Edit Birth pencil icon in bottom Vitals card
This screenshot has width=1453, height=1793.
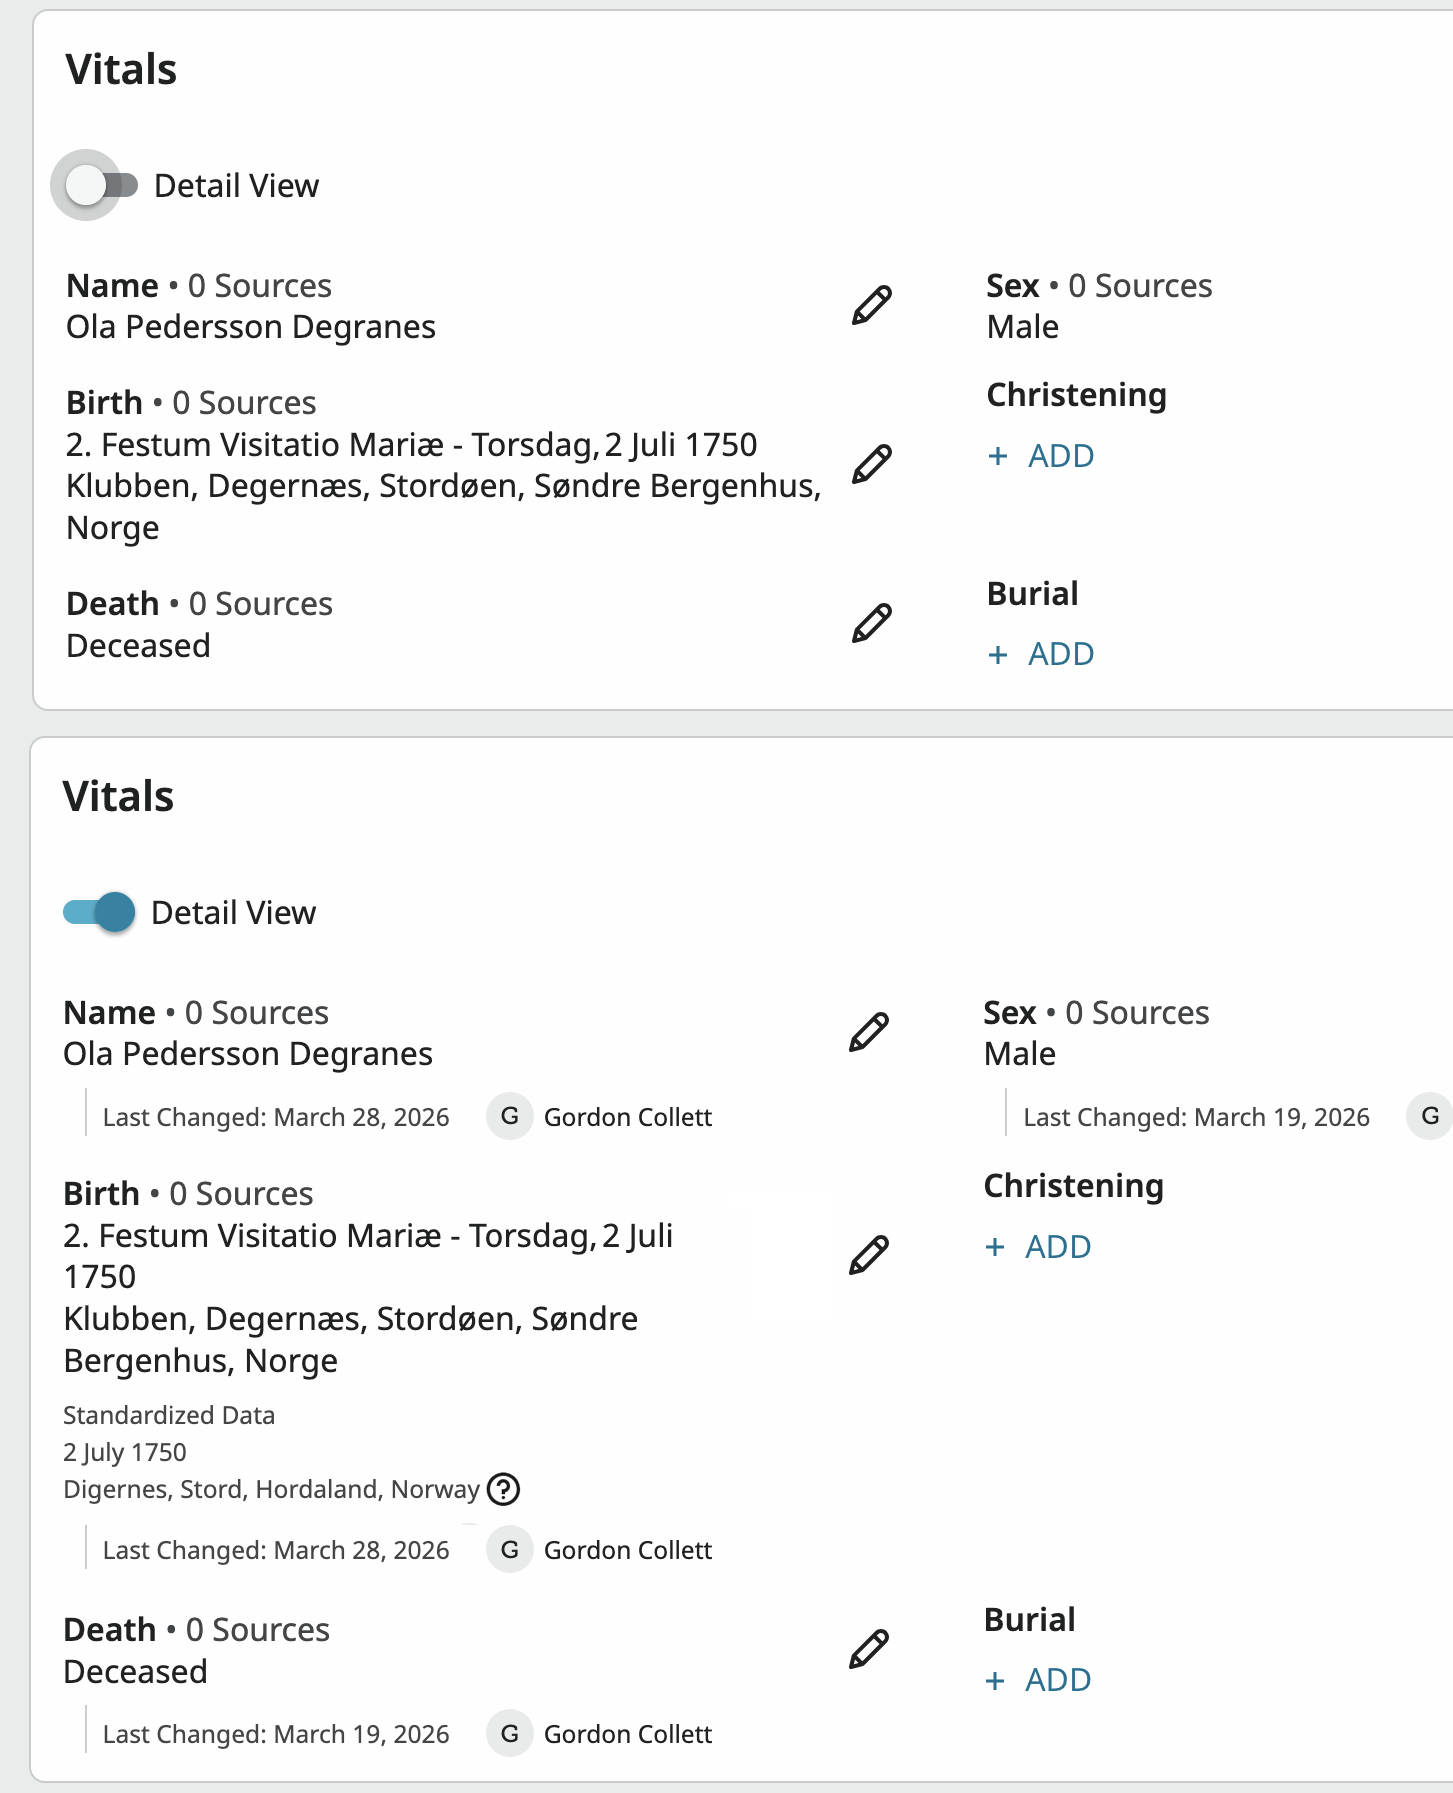pyautogui.click(x=868, y=1255)
